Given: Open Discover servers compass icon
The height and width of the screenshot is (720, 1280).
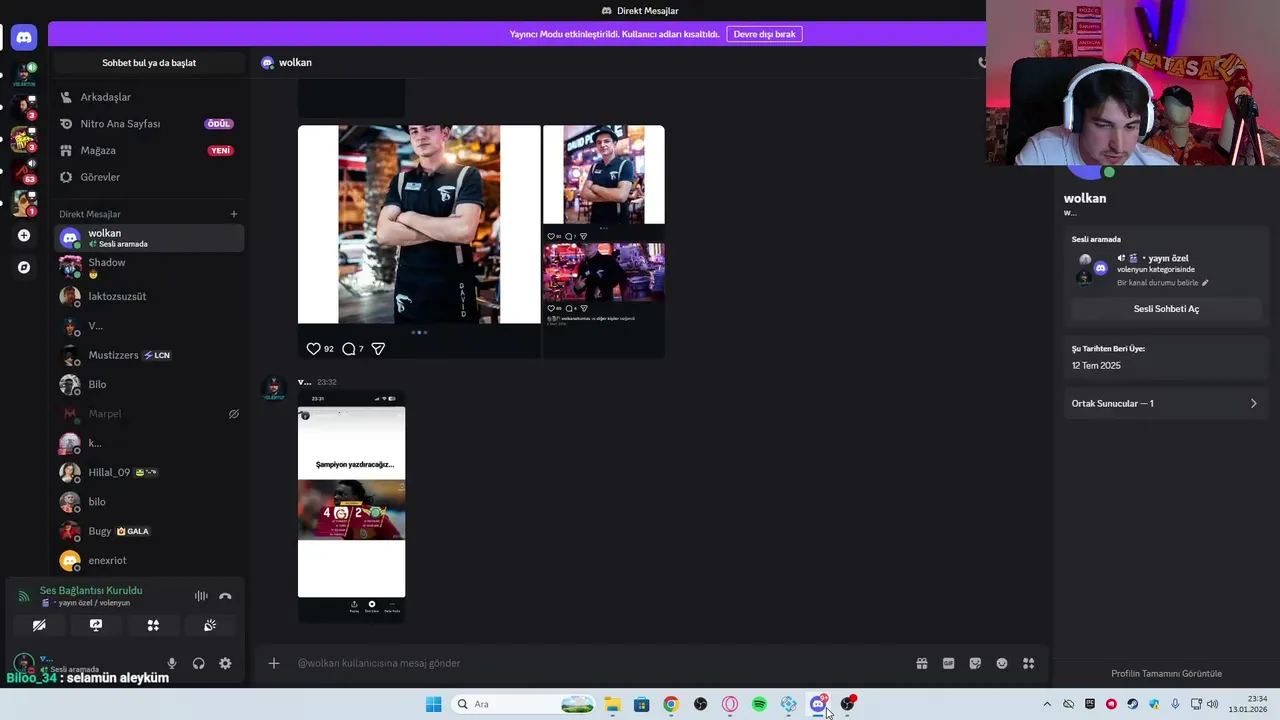Looking at the screenshot, I should (x=24, y=268).
